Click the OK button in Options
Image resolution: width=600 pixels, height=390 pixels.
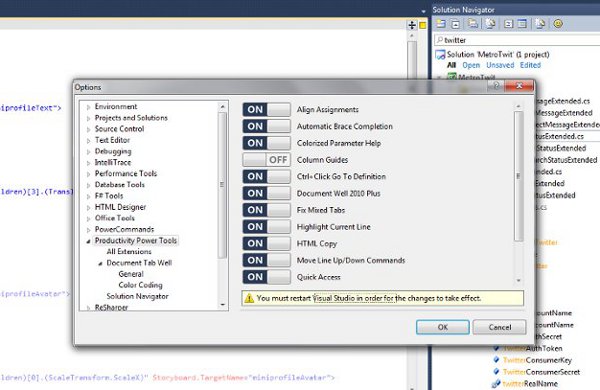[443, 327]
